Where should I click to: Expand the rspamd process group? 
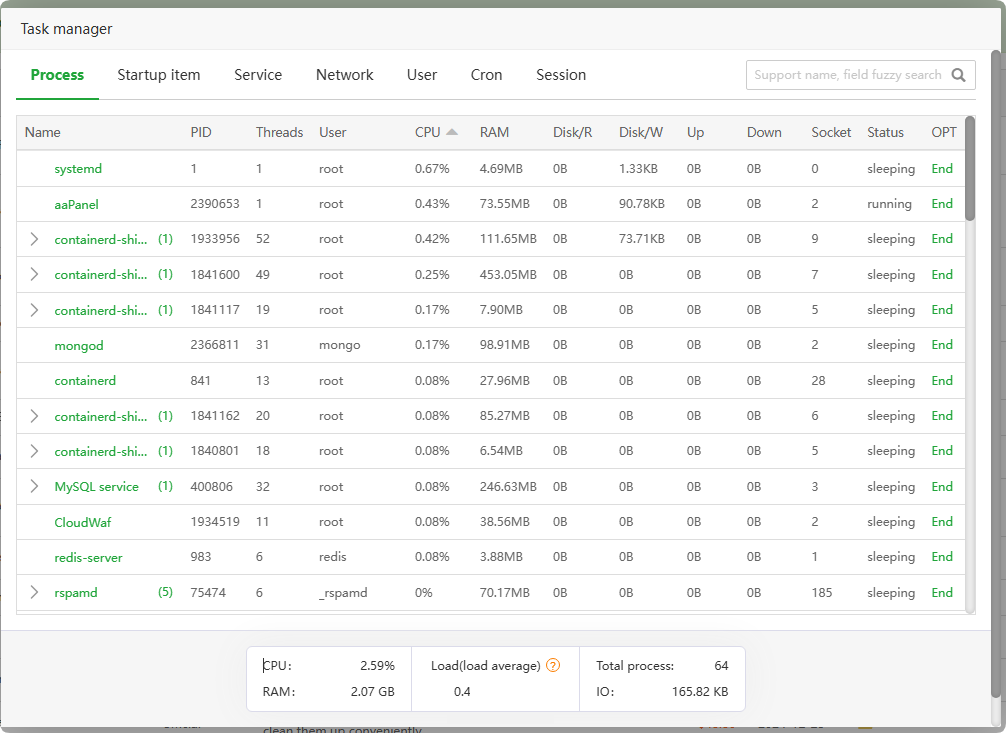[34, 593]
